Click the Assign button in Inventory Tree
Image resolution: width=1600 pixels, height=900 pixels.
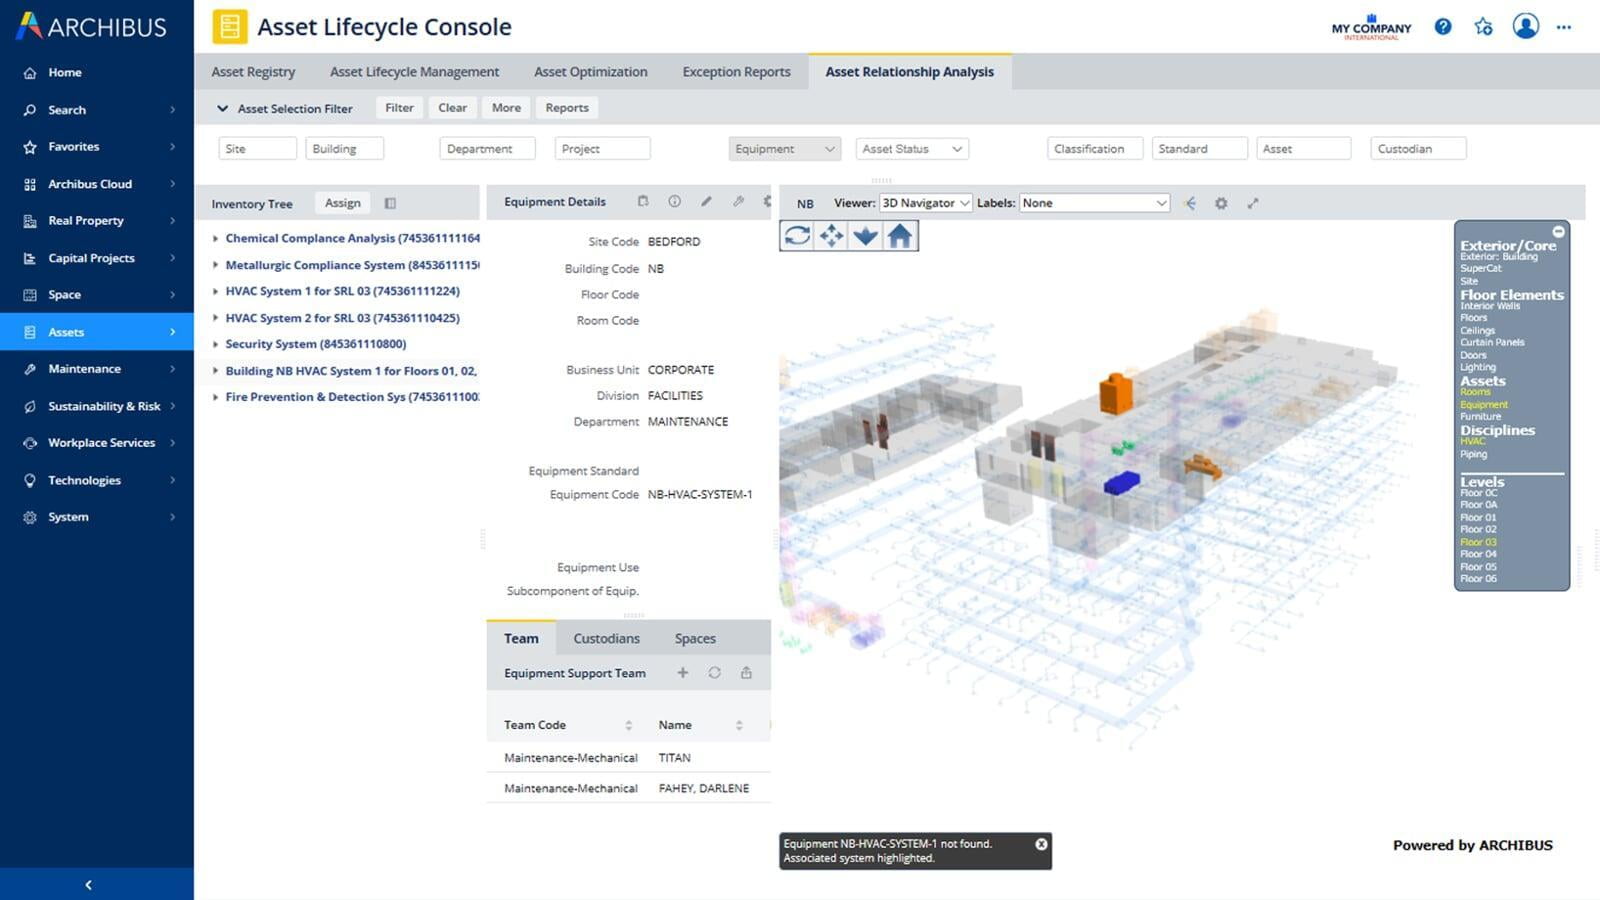click(x=342, y=203)
